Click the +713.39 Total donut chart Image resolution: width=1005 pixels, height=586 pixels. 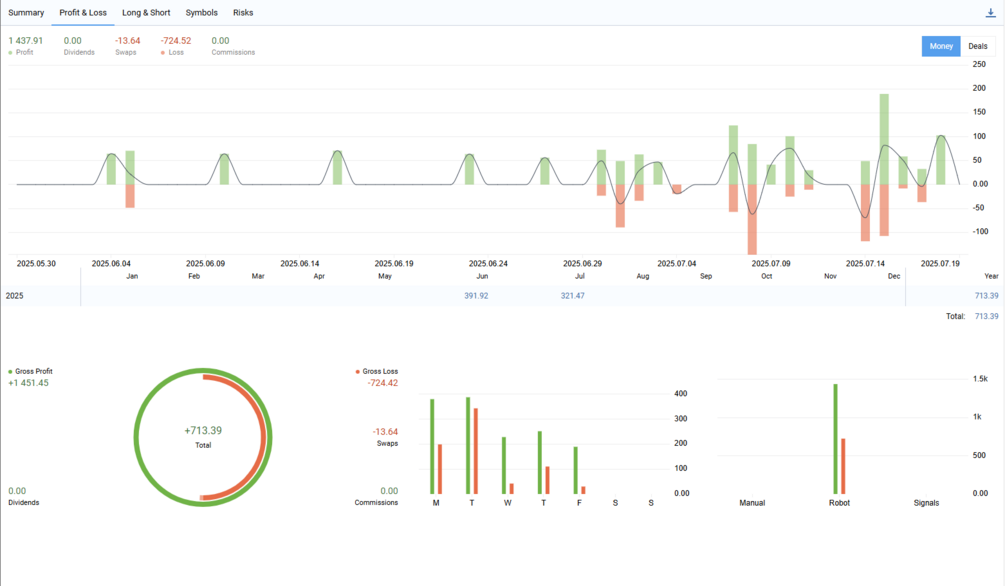click(203, 437)
